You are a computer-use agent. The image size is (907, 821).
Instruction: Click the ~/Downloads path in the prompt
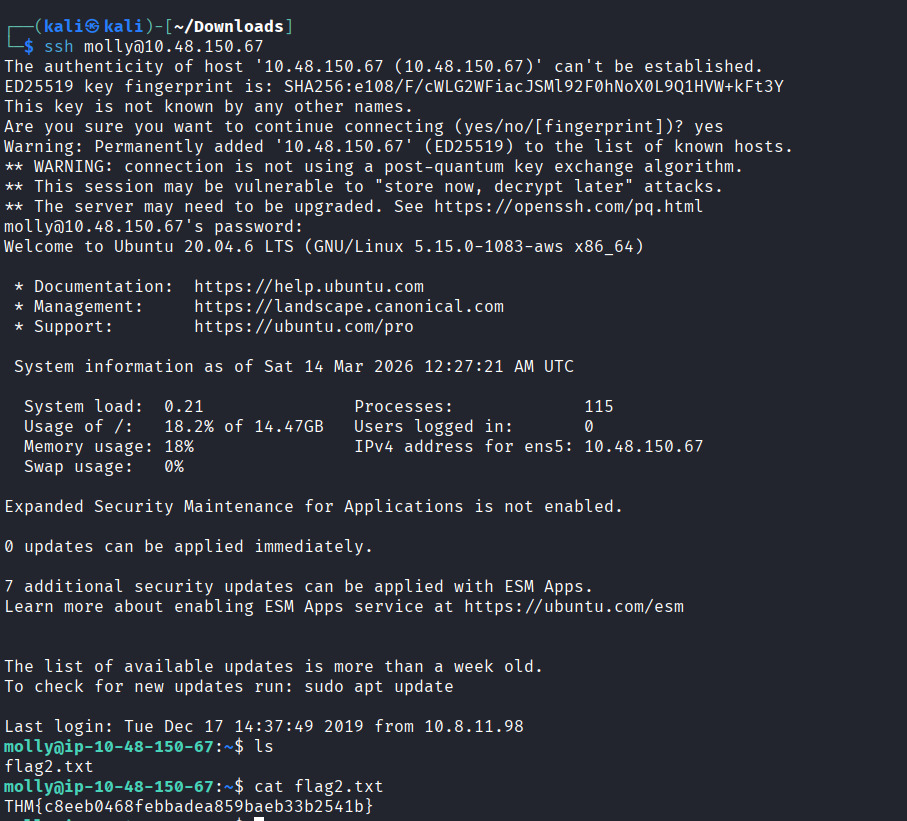pyautogui.click(x=229, y=26)
